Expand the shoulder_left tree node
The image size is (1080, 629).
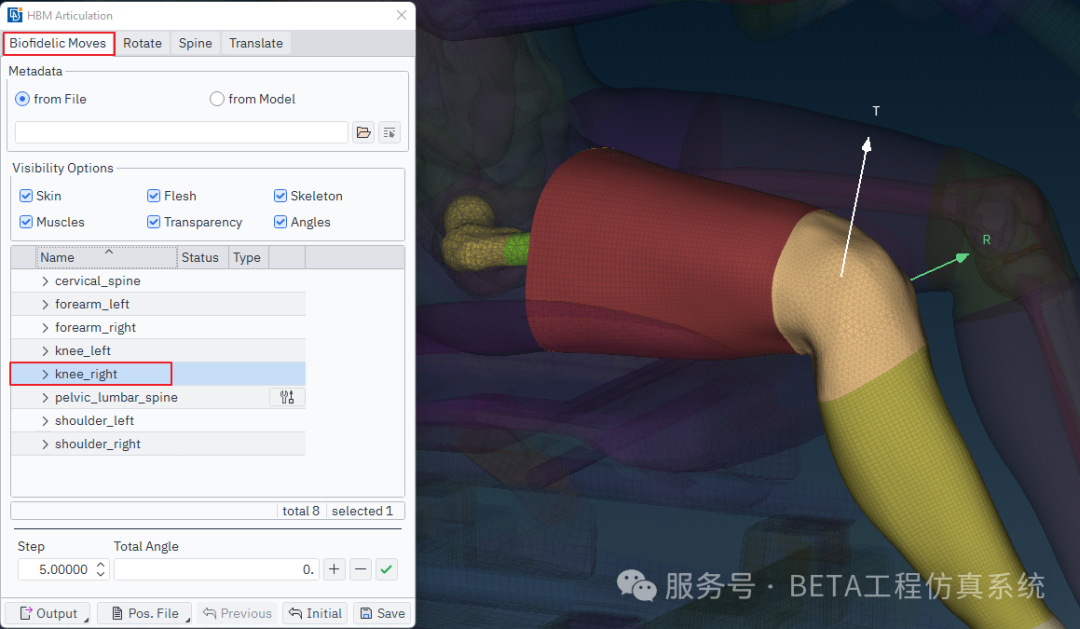[45, 421]
